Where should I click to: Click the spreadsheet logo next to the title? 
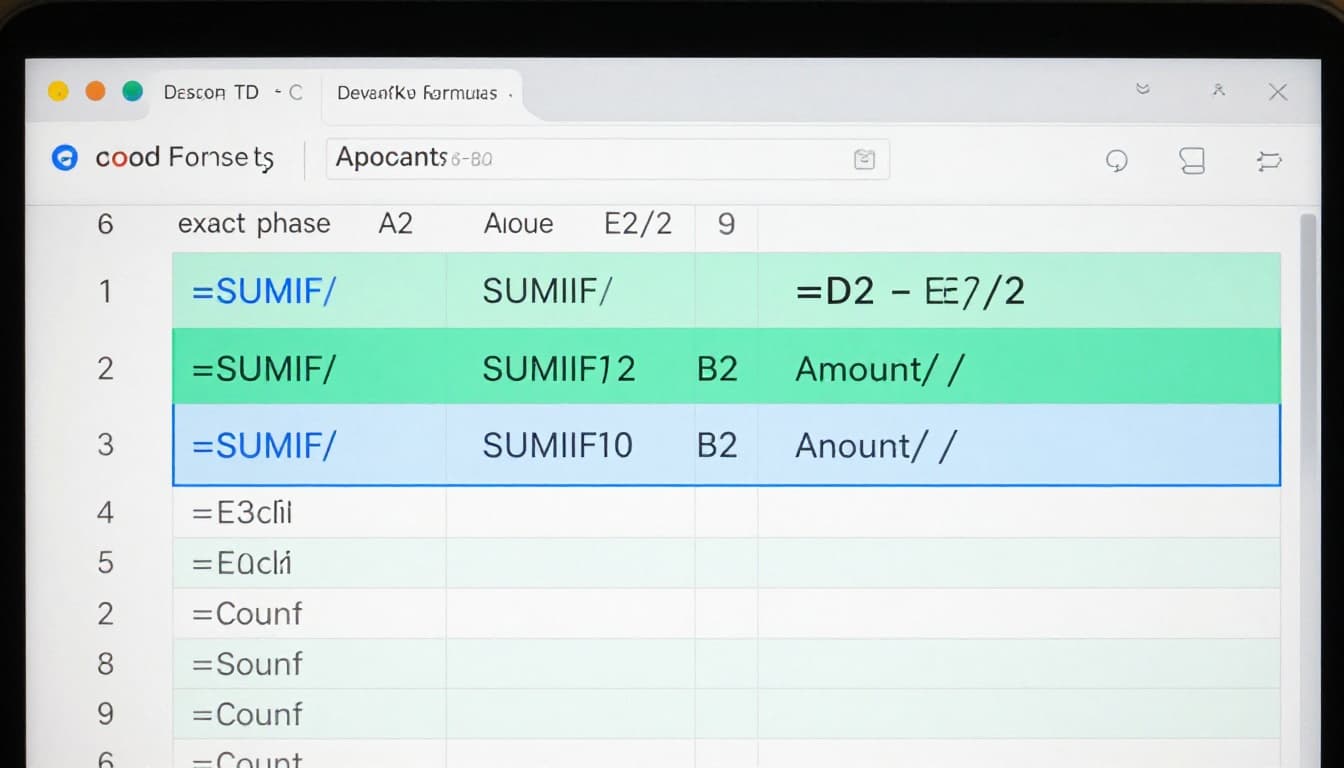pos(63,158)
